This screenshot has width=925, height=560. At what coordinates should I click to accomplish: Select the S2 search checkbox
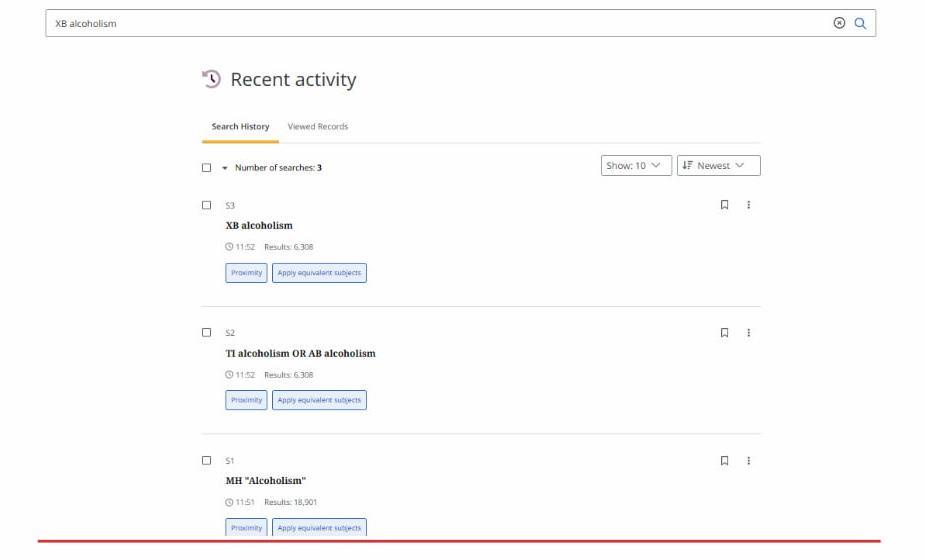(x=207, y=333)
